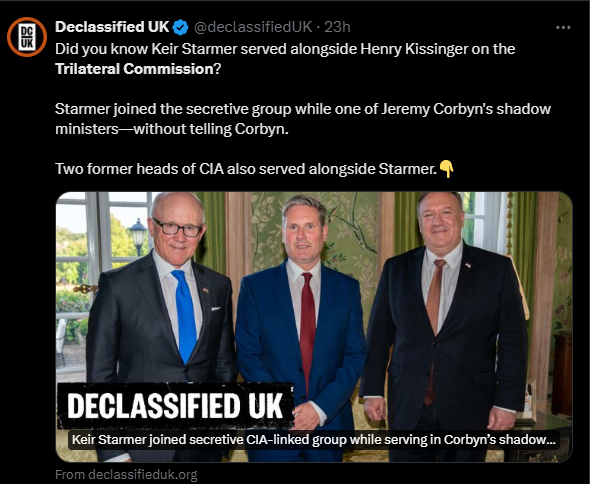Screen dimensions: 590x484
Task: Click the Declassified UK profile avatar
Action: click(27, 37)
